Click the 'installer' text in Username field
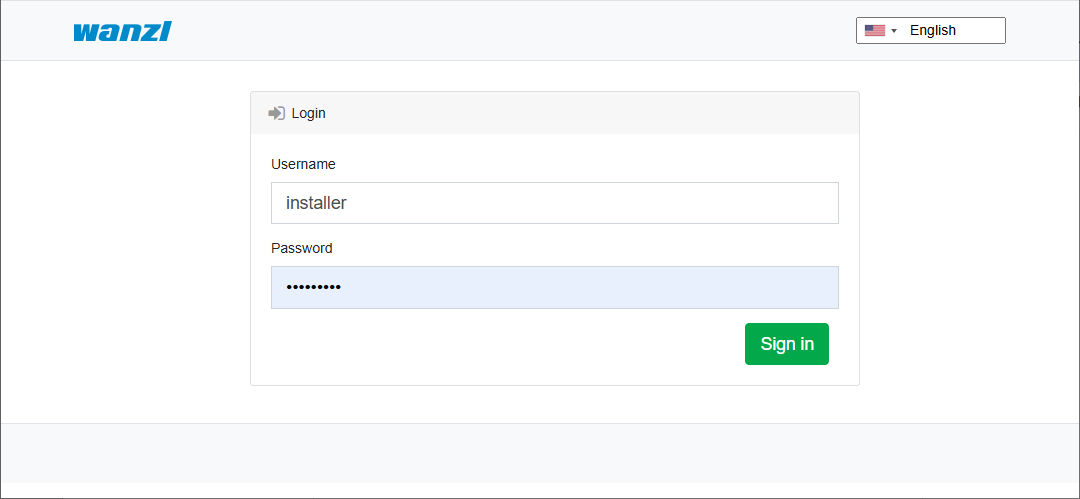The image size is (1080, 499). click(x=316, y=203)
